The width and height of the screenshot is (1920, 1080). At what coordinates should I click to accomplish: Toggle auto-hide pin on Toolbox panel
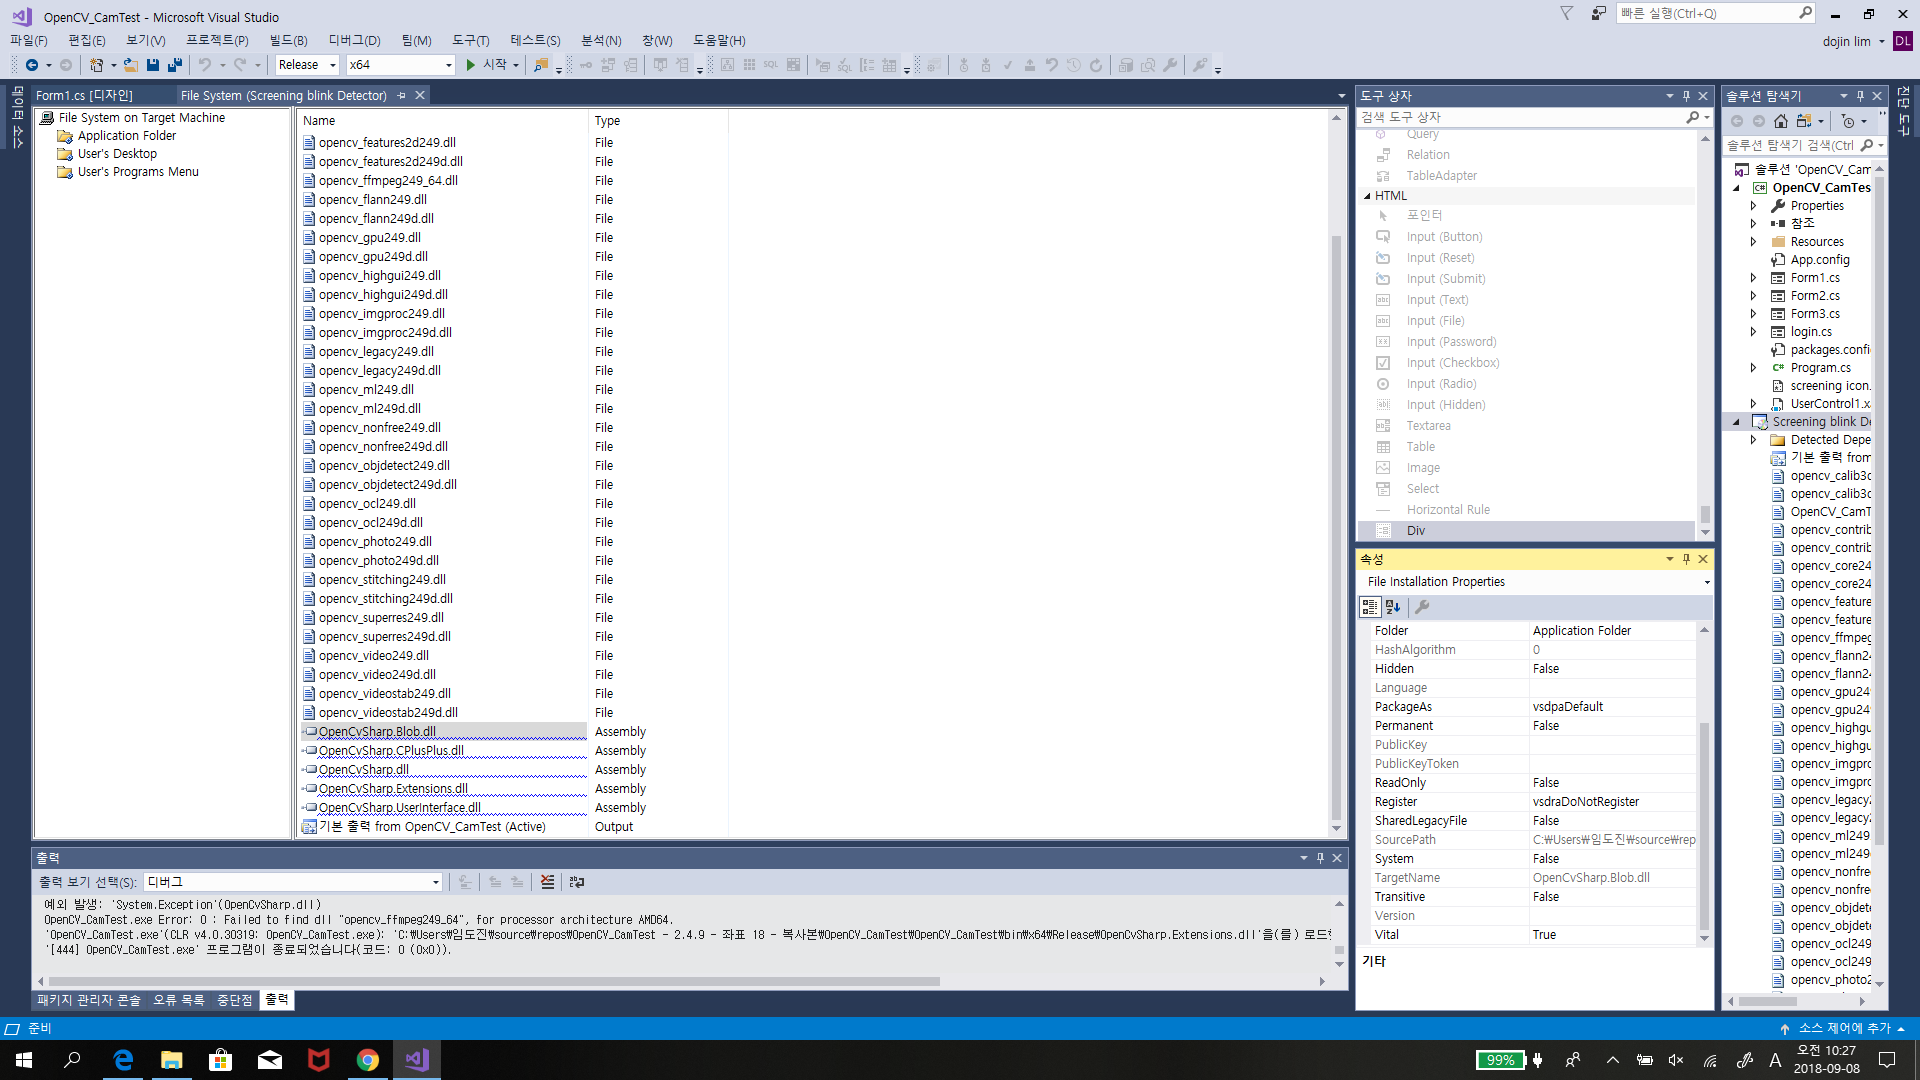point(1686,96)
